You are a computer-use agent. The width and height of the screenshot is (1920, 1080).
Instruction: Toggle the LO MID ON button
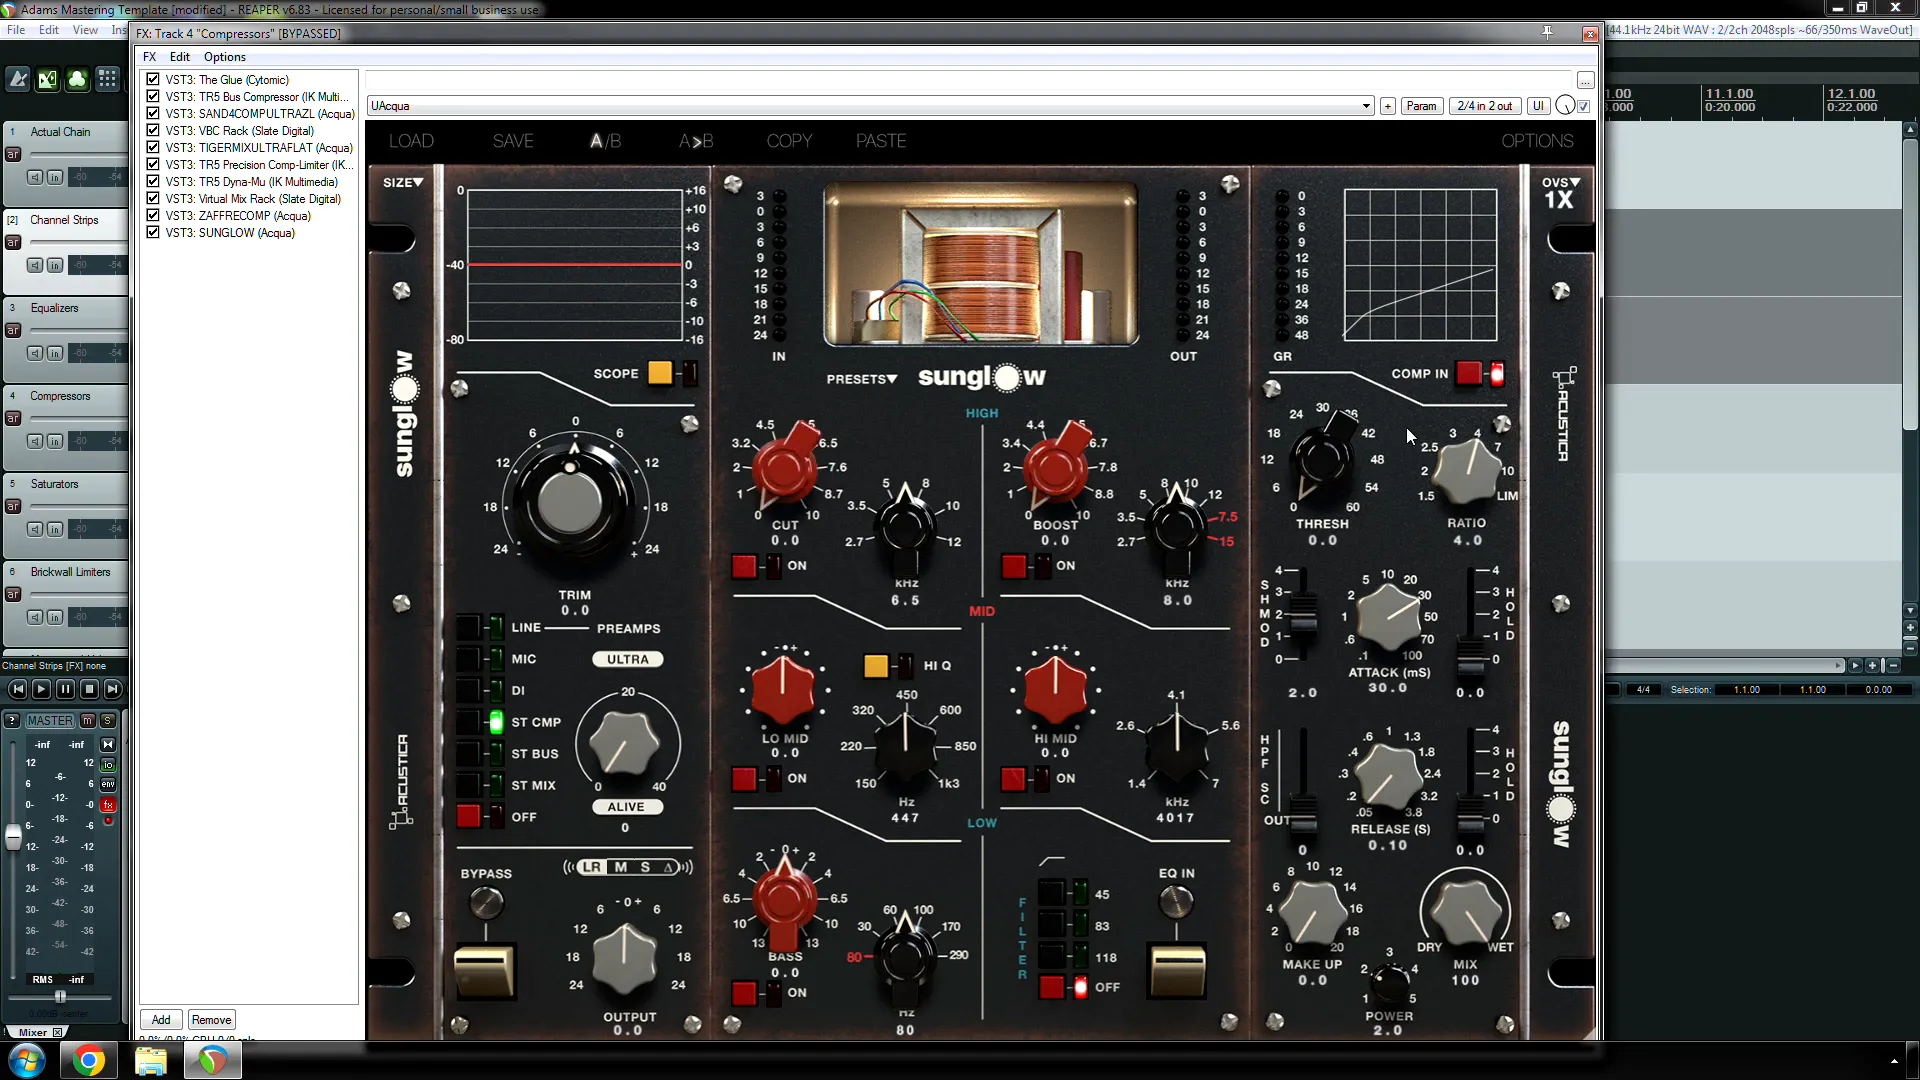coord(744,779)
